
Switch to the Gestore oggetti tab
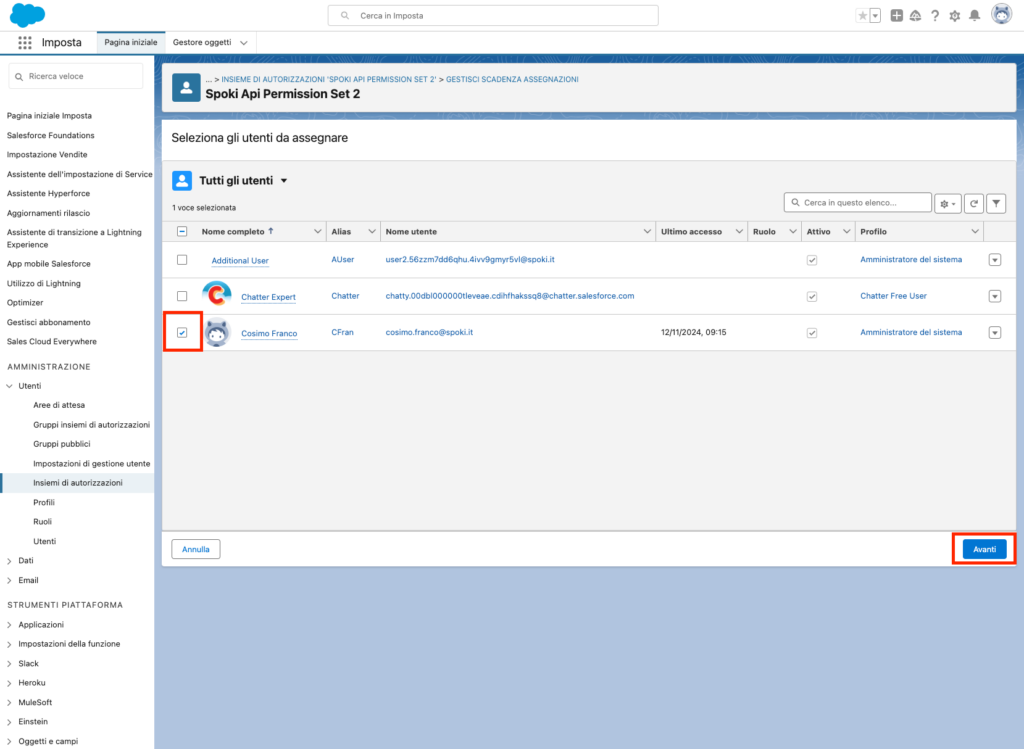202,43
